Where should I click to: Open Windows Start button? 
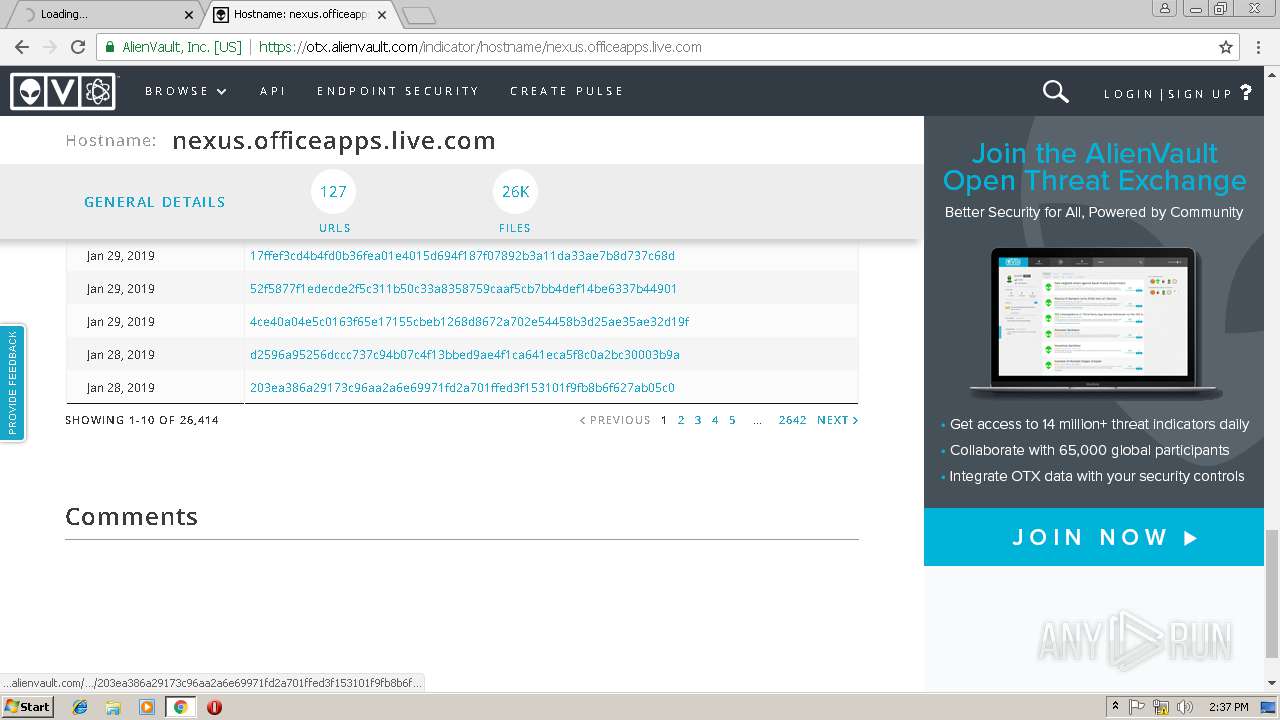pyautogui.click(x=28, y=706)
